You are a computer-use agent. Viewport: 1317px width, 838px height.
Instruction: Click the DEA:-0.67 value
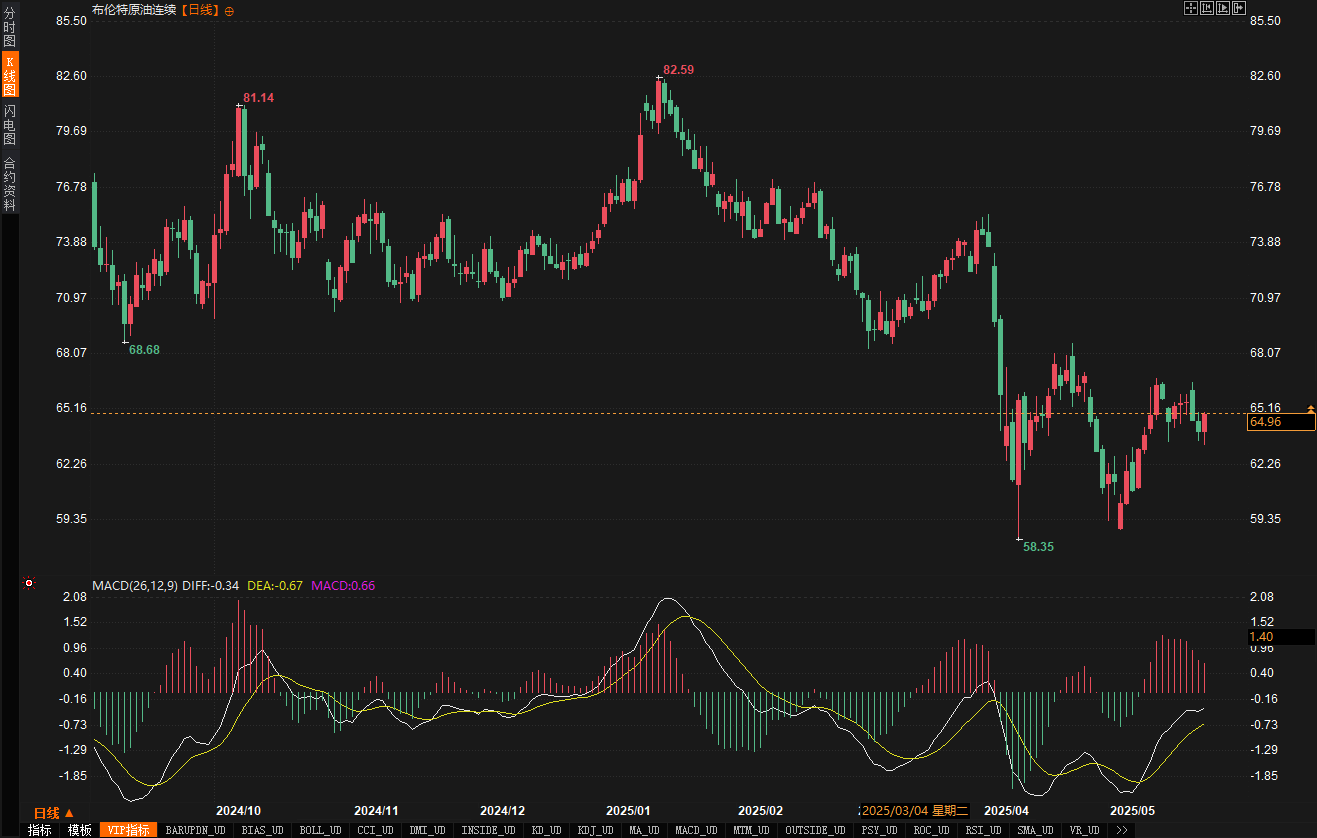pos(275,585)
